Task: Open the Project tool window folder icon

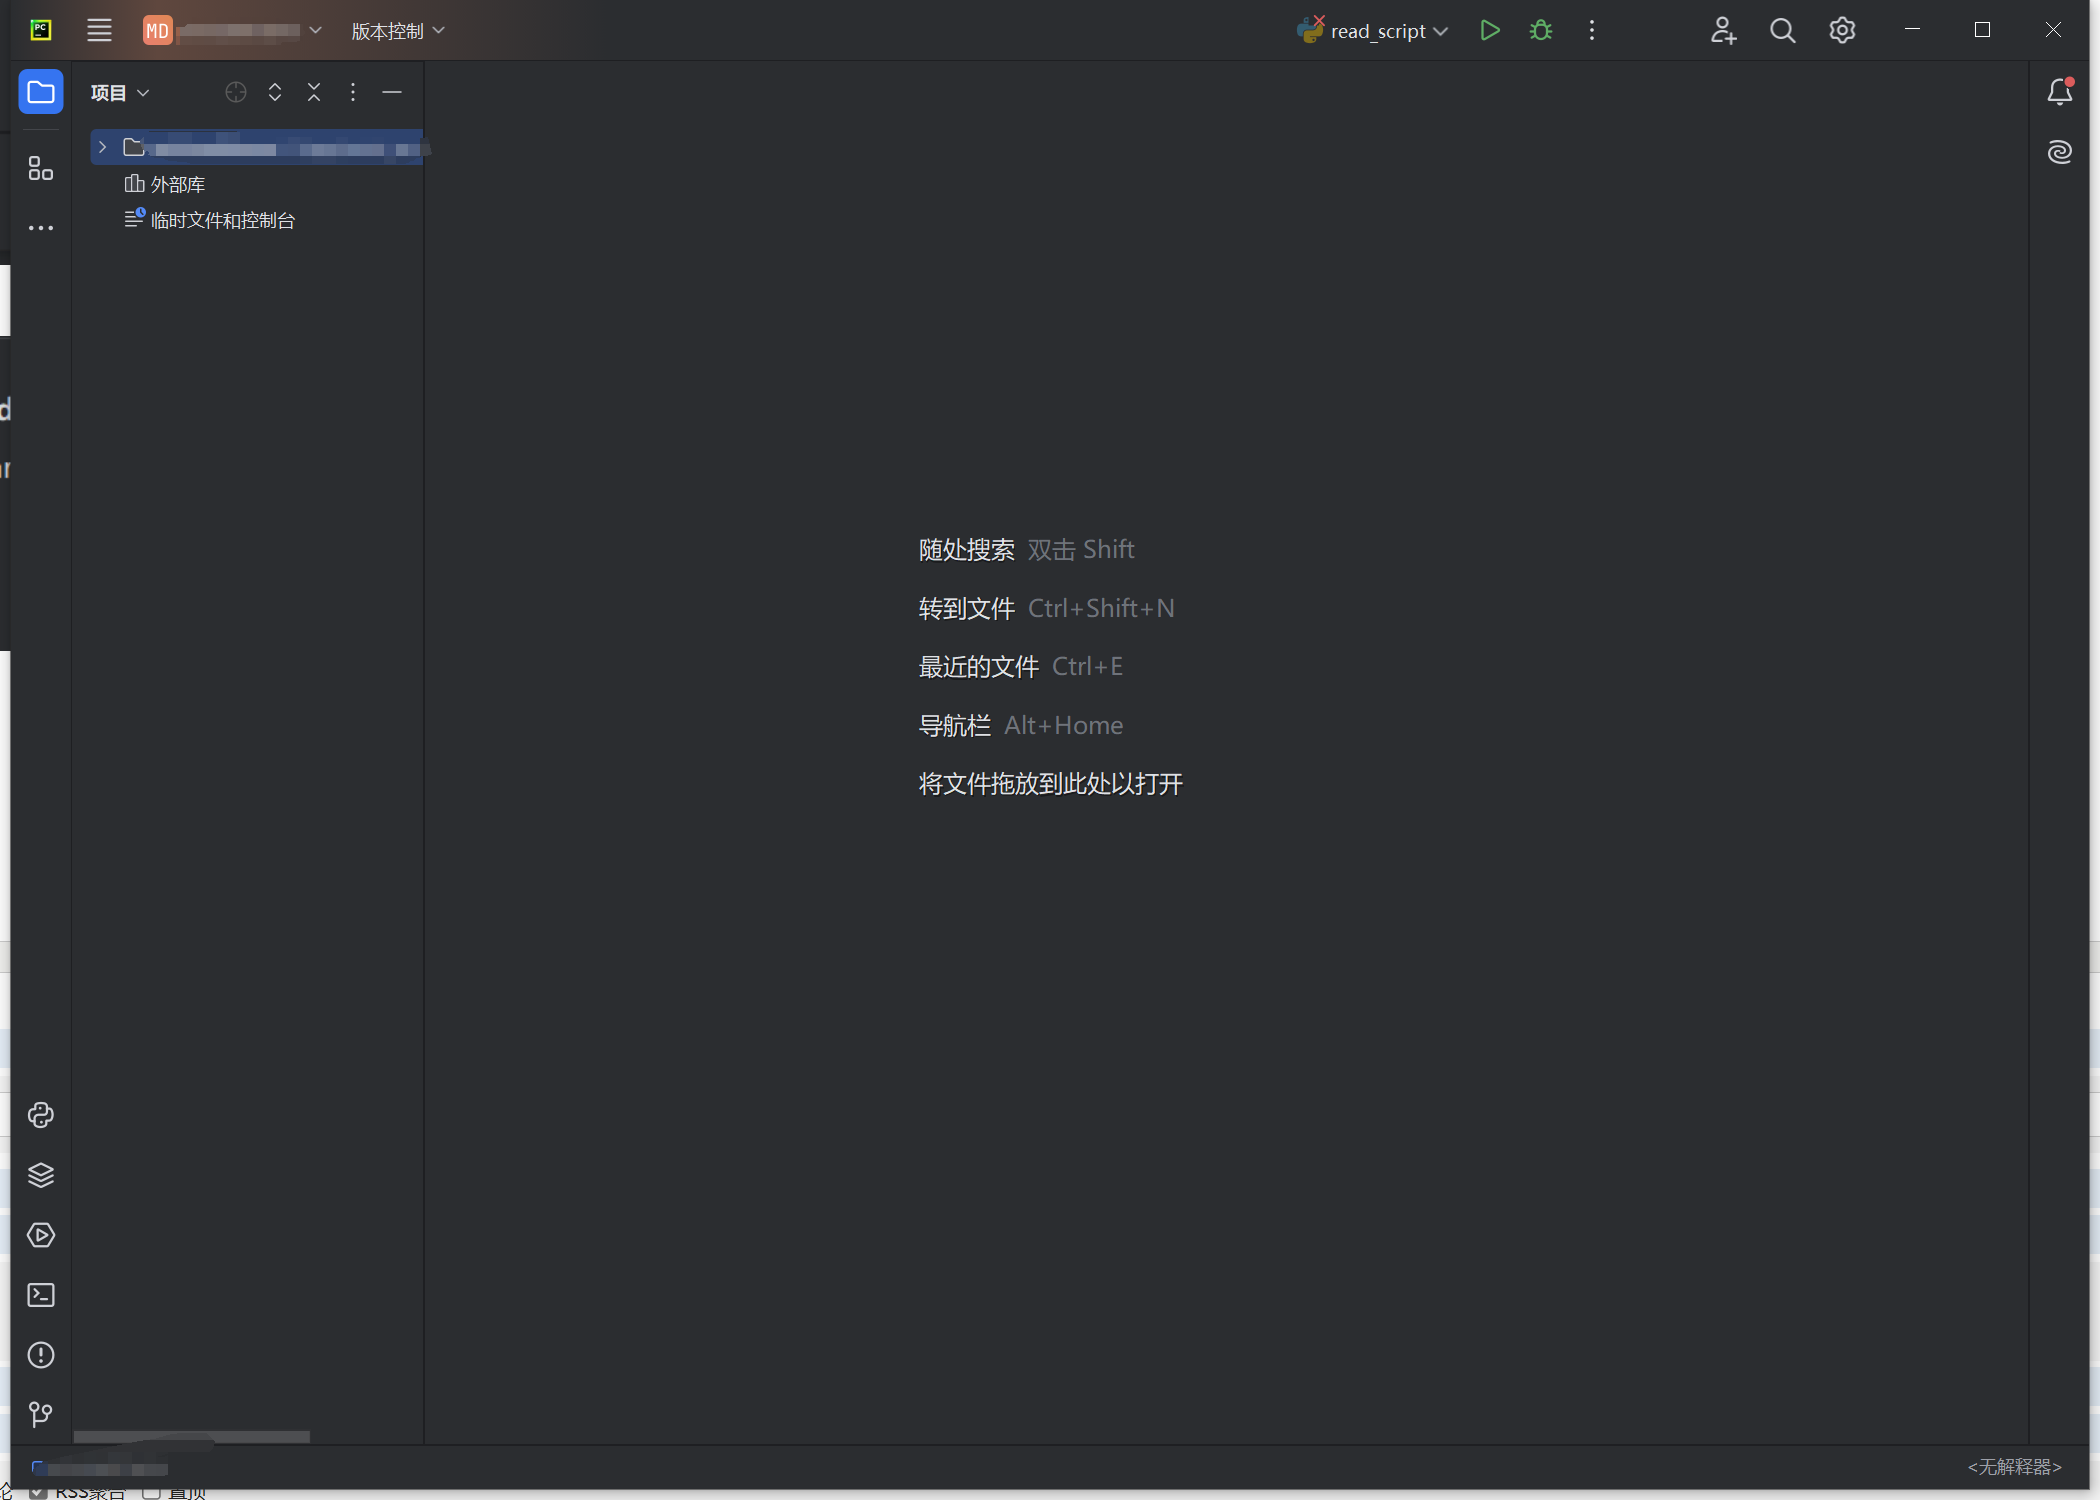Action: (41, 92)
